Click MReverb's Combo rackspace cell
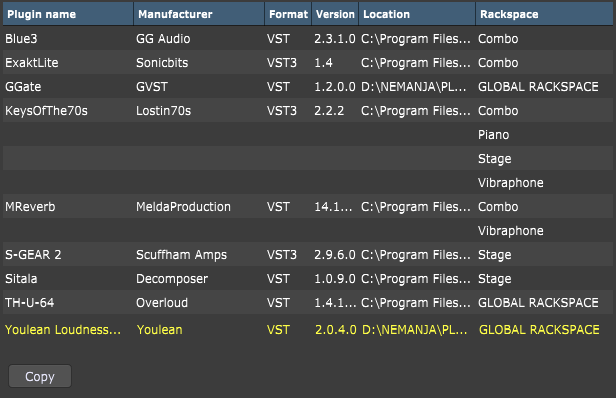This screenshot has height=398, width=616. point(498,207)
